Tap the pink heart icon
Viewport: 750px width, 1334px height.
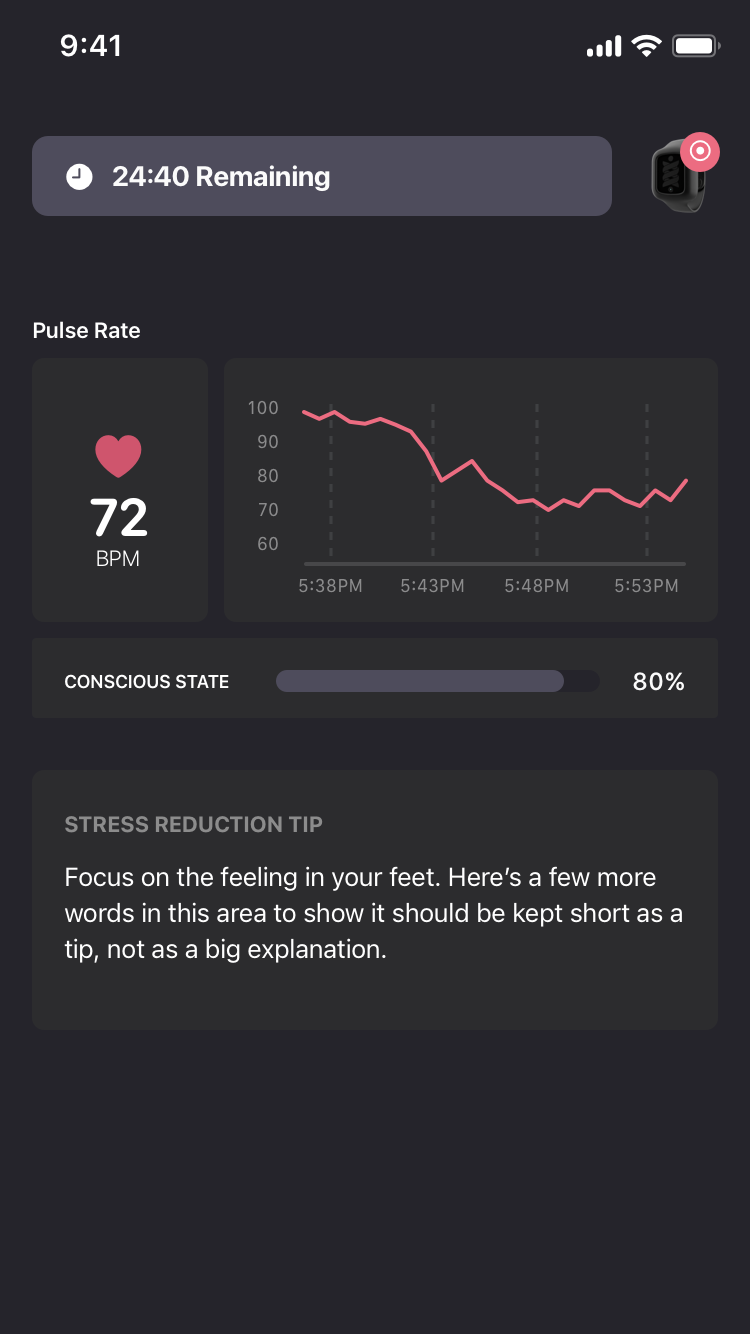118,456
